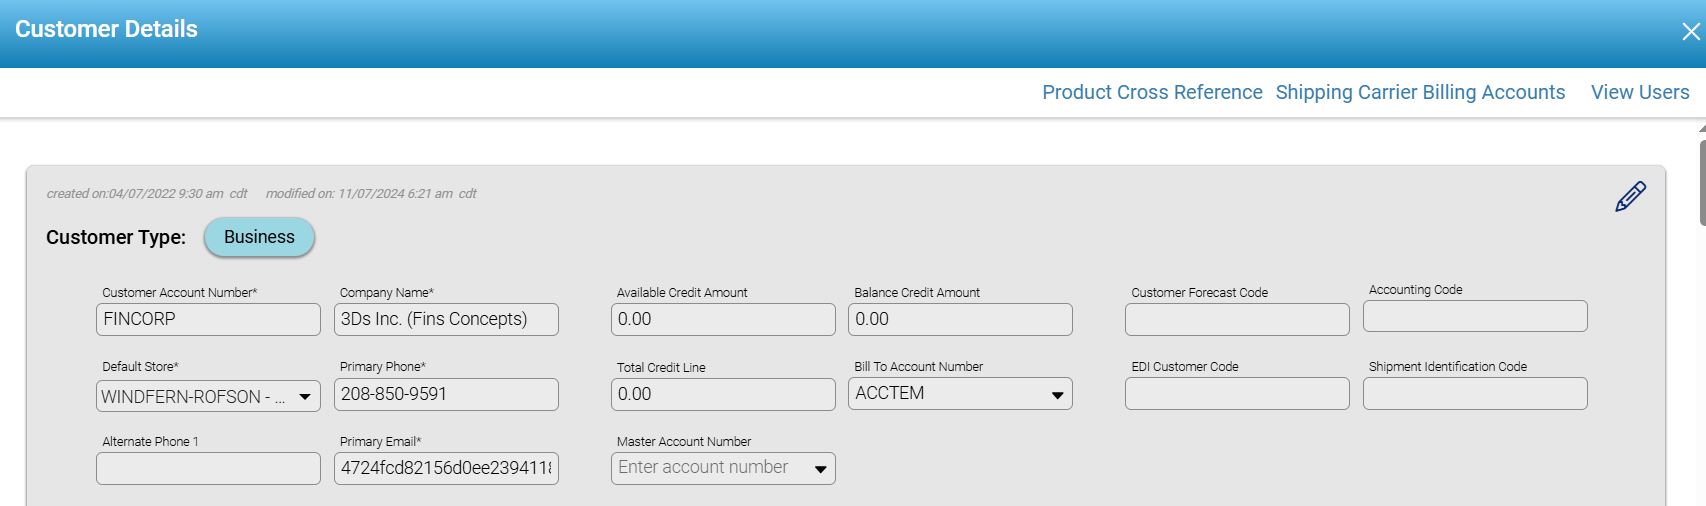1706x506 pixels.
Task: Focus the Balance Credit Amount field
Action: pyautogui.click(x=960, y=319)
